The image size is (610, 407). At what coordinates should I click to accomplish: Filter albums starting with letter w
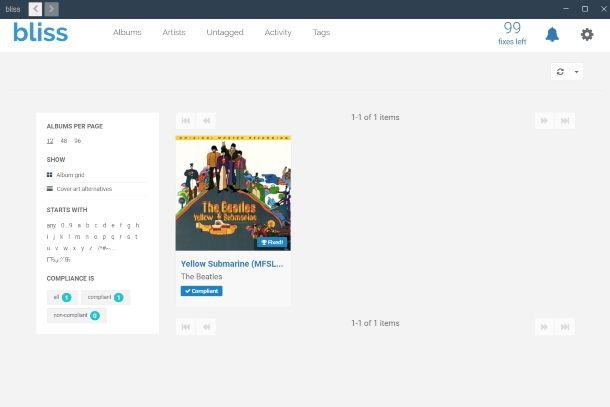point(65,248)
